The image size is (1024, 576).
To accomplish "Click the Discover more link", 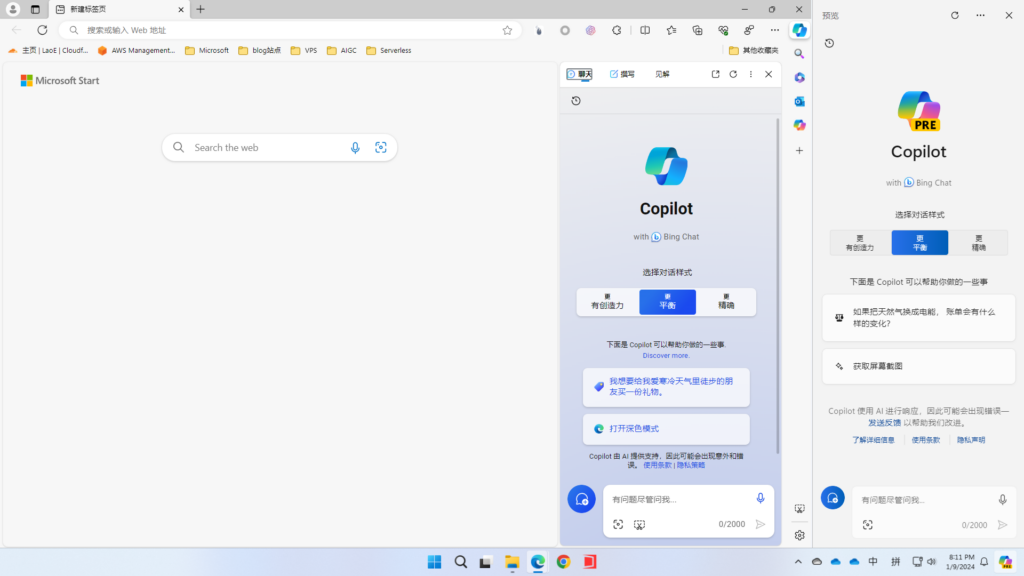I will 666,355.
